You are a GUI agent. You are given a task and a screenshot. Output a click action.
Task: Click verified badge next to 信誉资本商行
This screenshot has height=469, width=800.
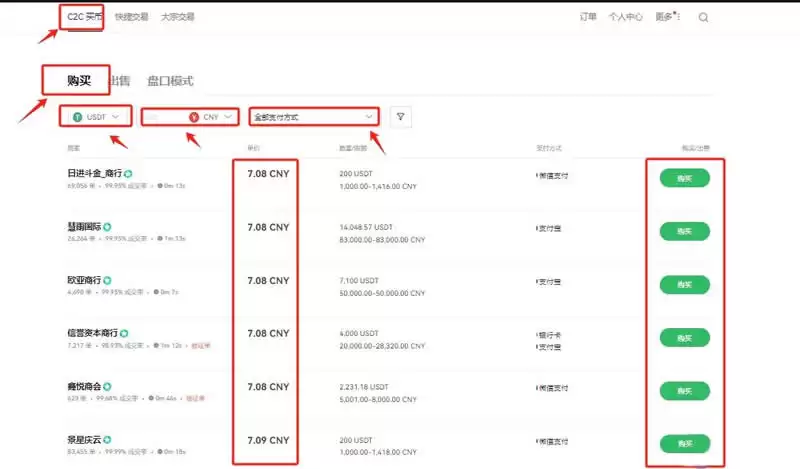[125, 333]
